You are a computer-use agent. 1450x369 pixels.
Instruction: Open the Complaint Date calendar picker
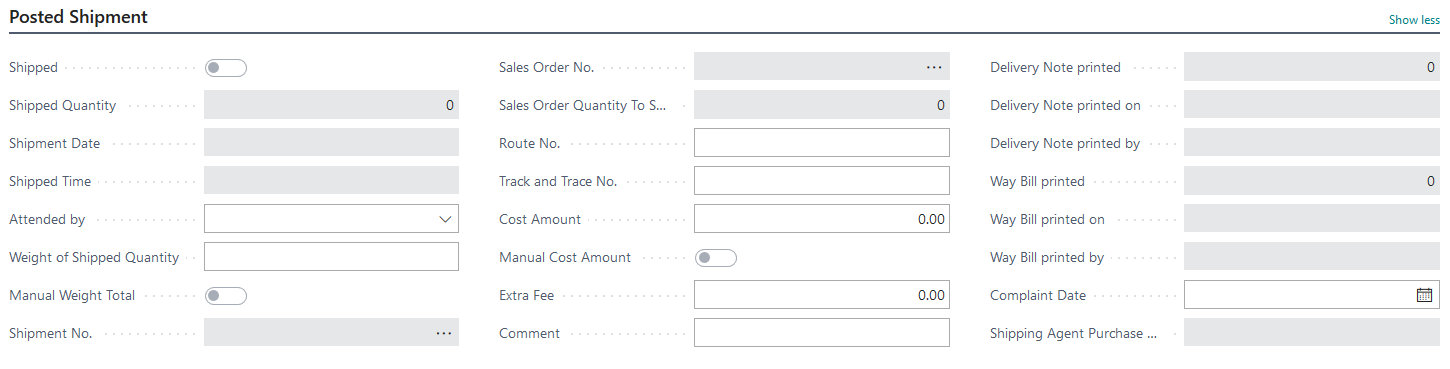[x=1424, y=295]
